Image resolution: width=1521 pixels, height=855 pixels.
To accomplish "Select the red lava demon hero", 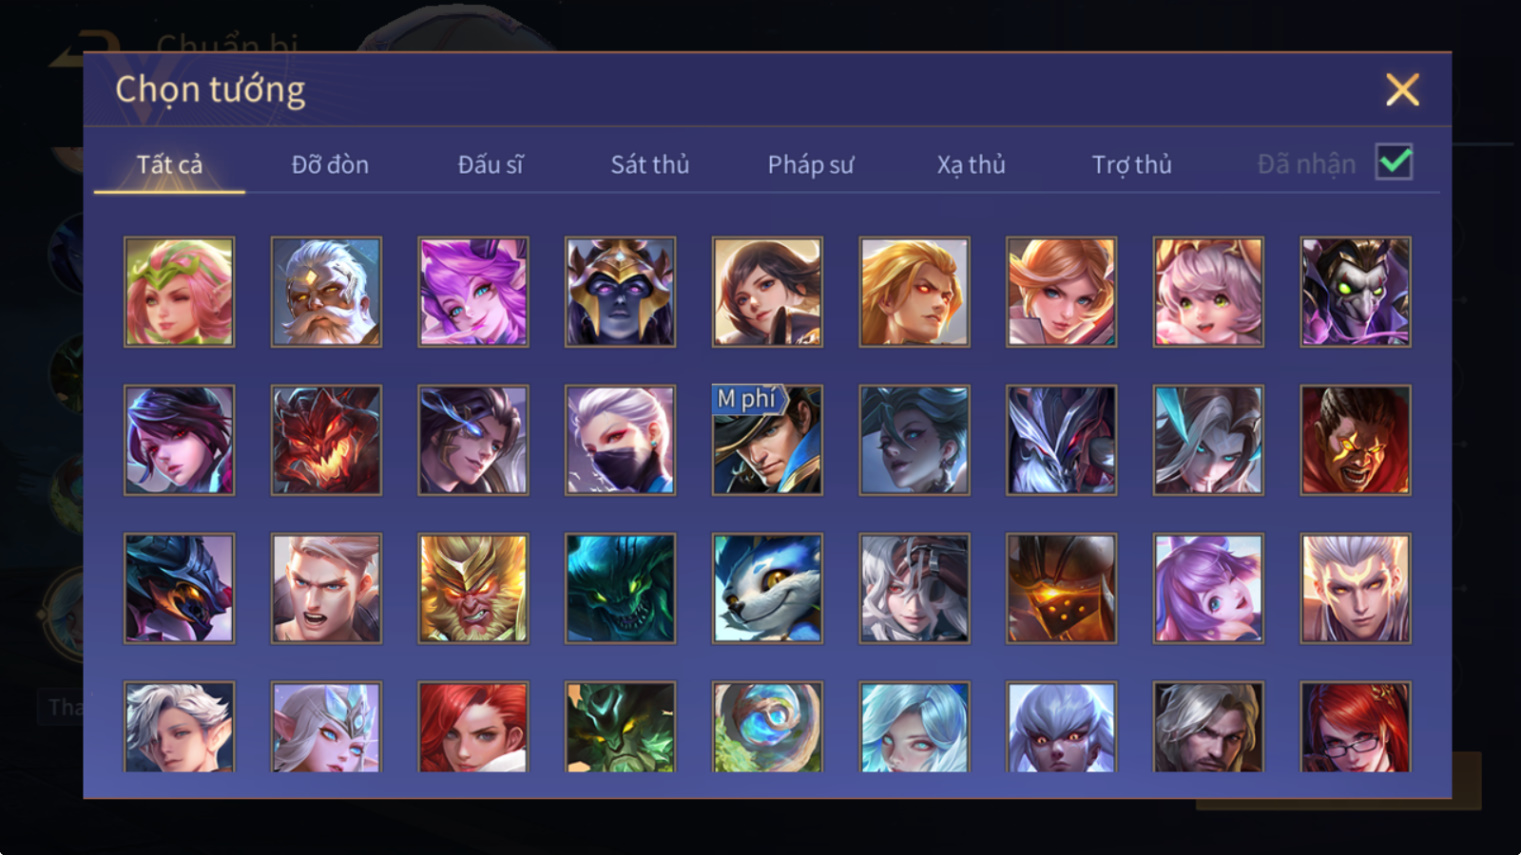I will (326, 440).
